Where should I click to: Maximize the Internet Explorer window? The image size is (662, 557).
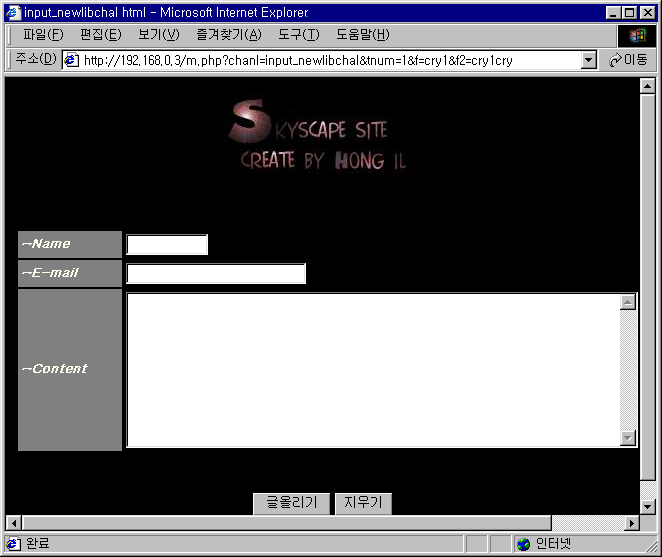coord(629,13)
